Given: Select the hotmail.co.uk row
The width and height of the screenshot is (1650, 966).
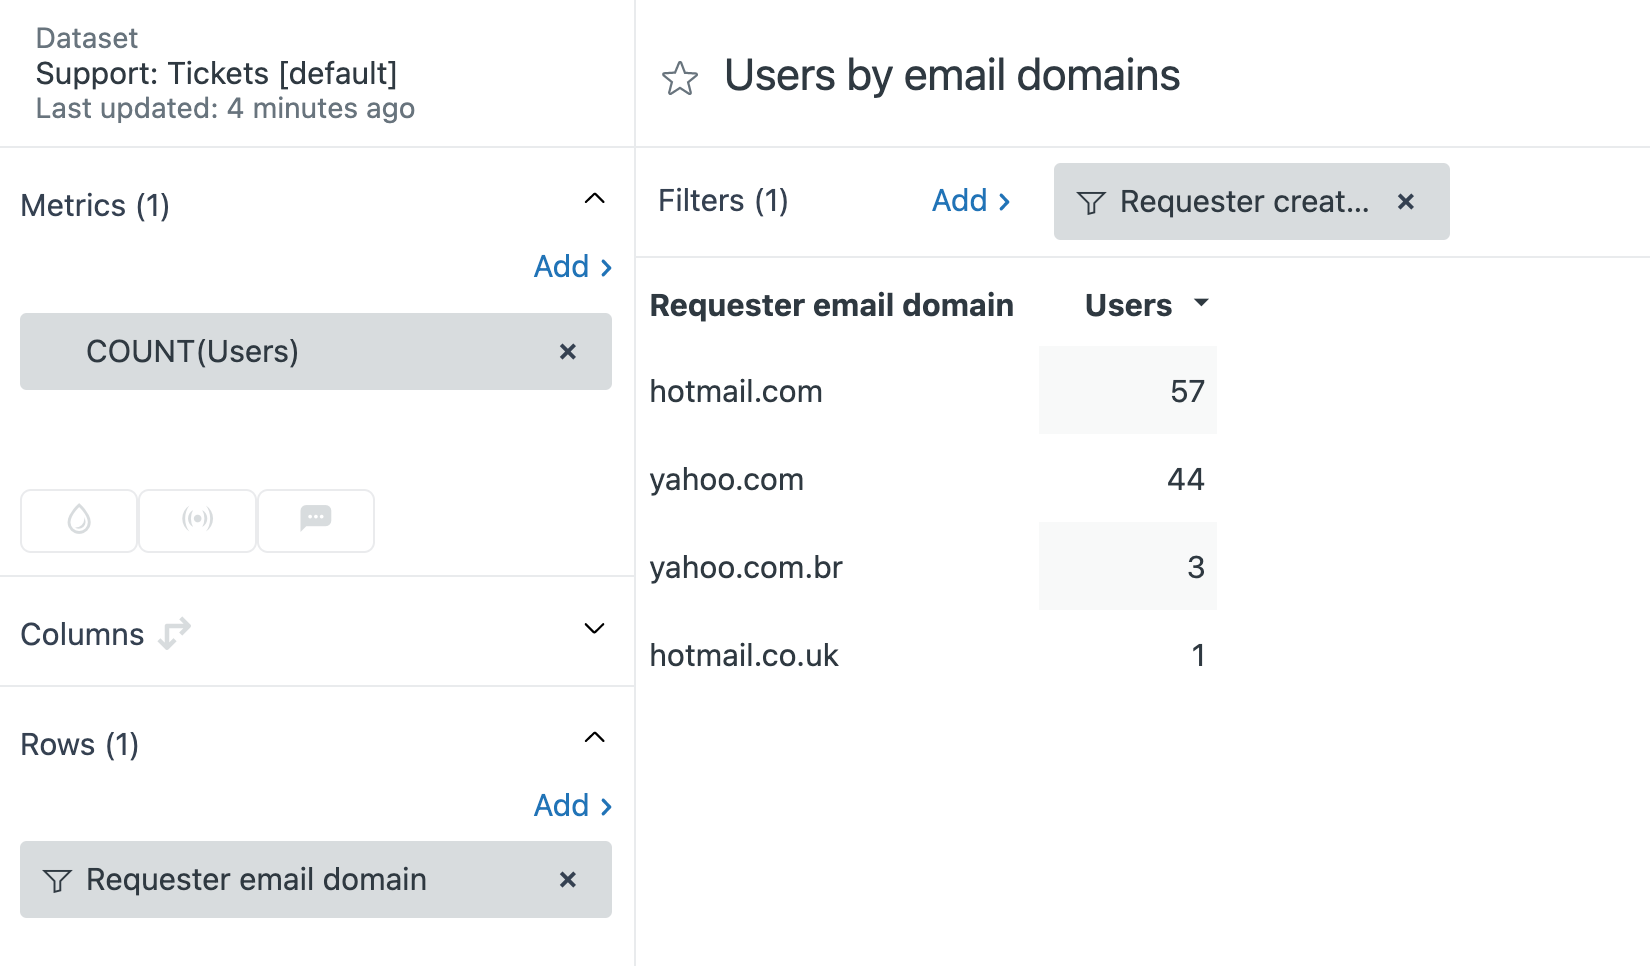Looking at the screenshot, I should [744, 655].
